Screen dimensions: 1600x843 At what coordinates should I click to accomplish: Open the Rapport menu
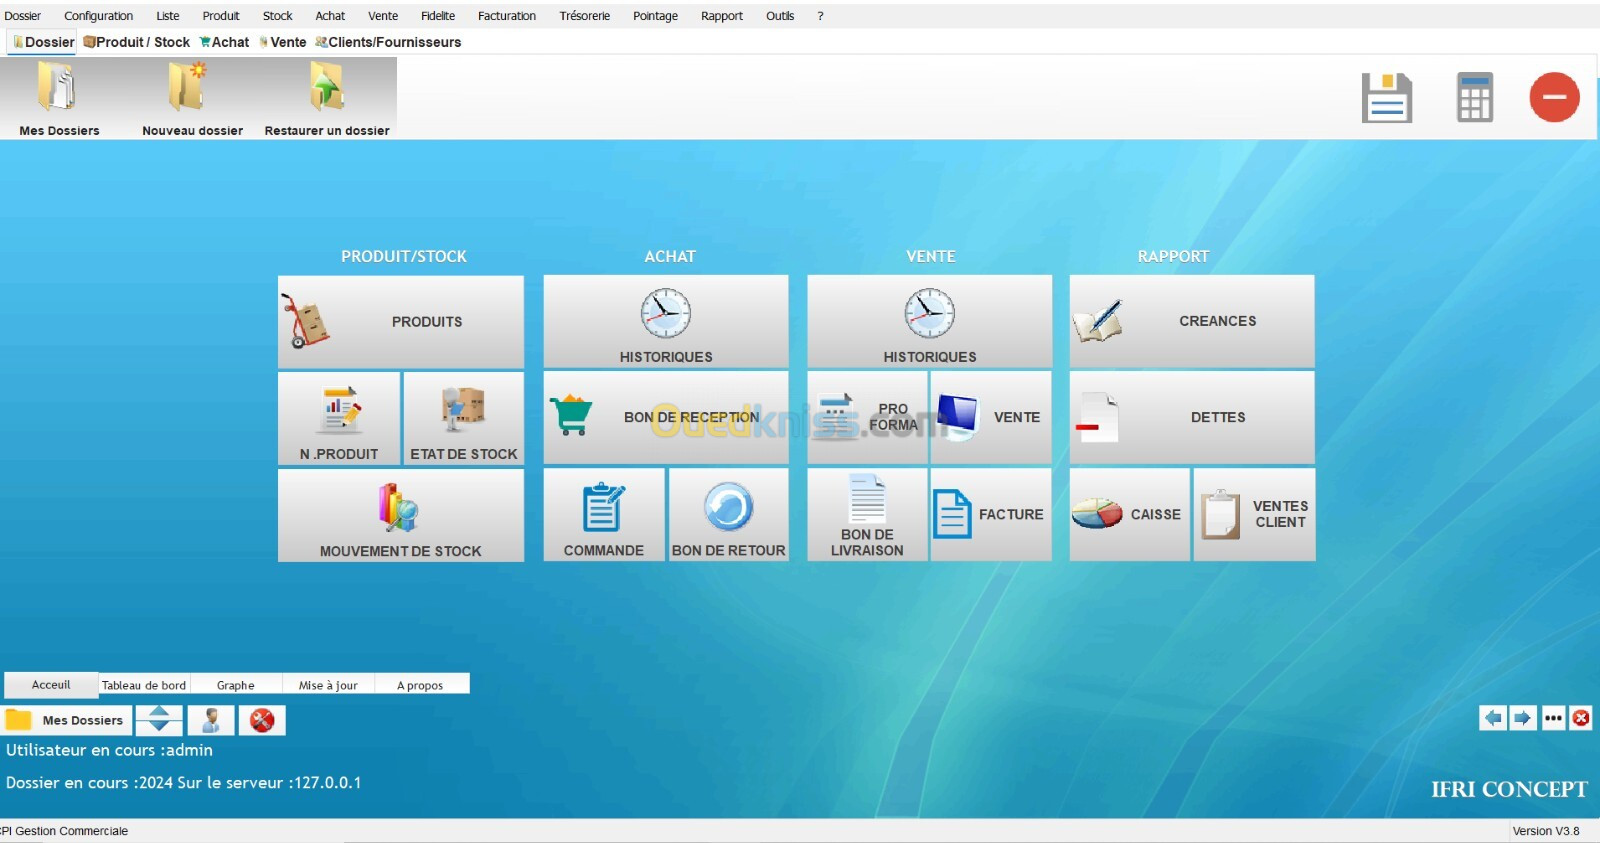point(722,16)
